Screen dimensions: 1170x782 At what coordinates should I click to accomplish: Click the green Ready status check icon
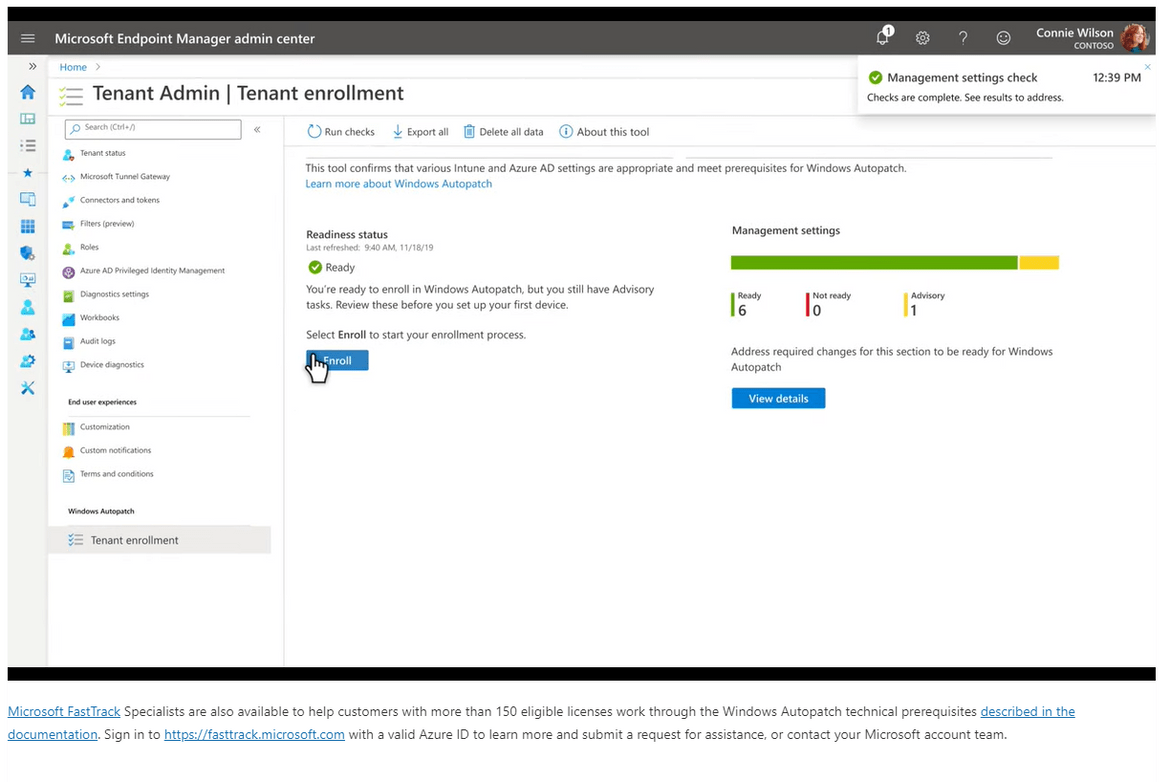pos(315,267)
